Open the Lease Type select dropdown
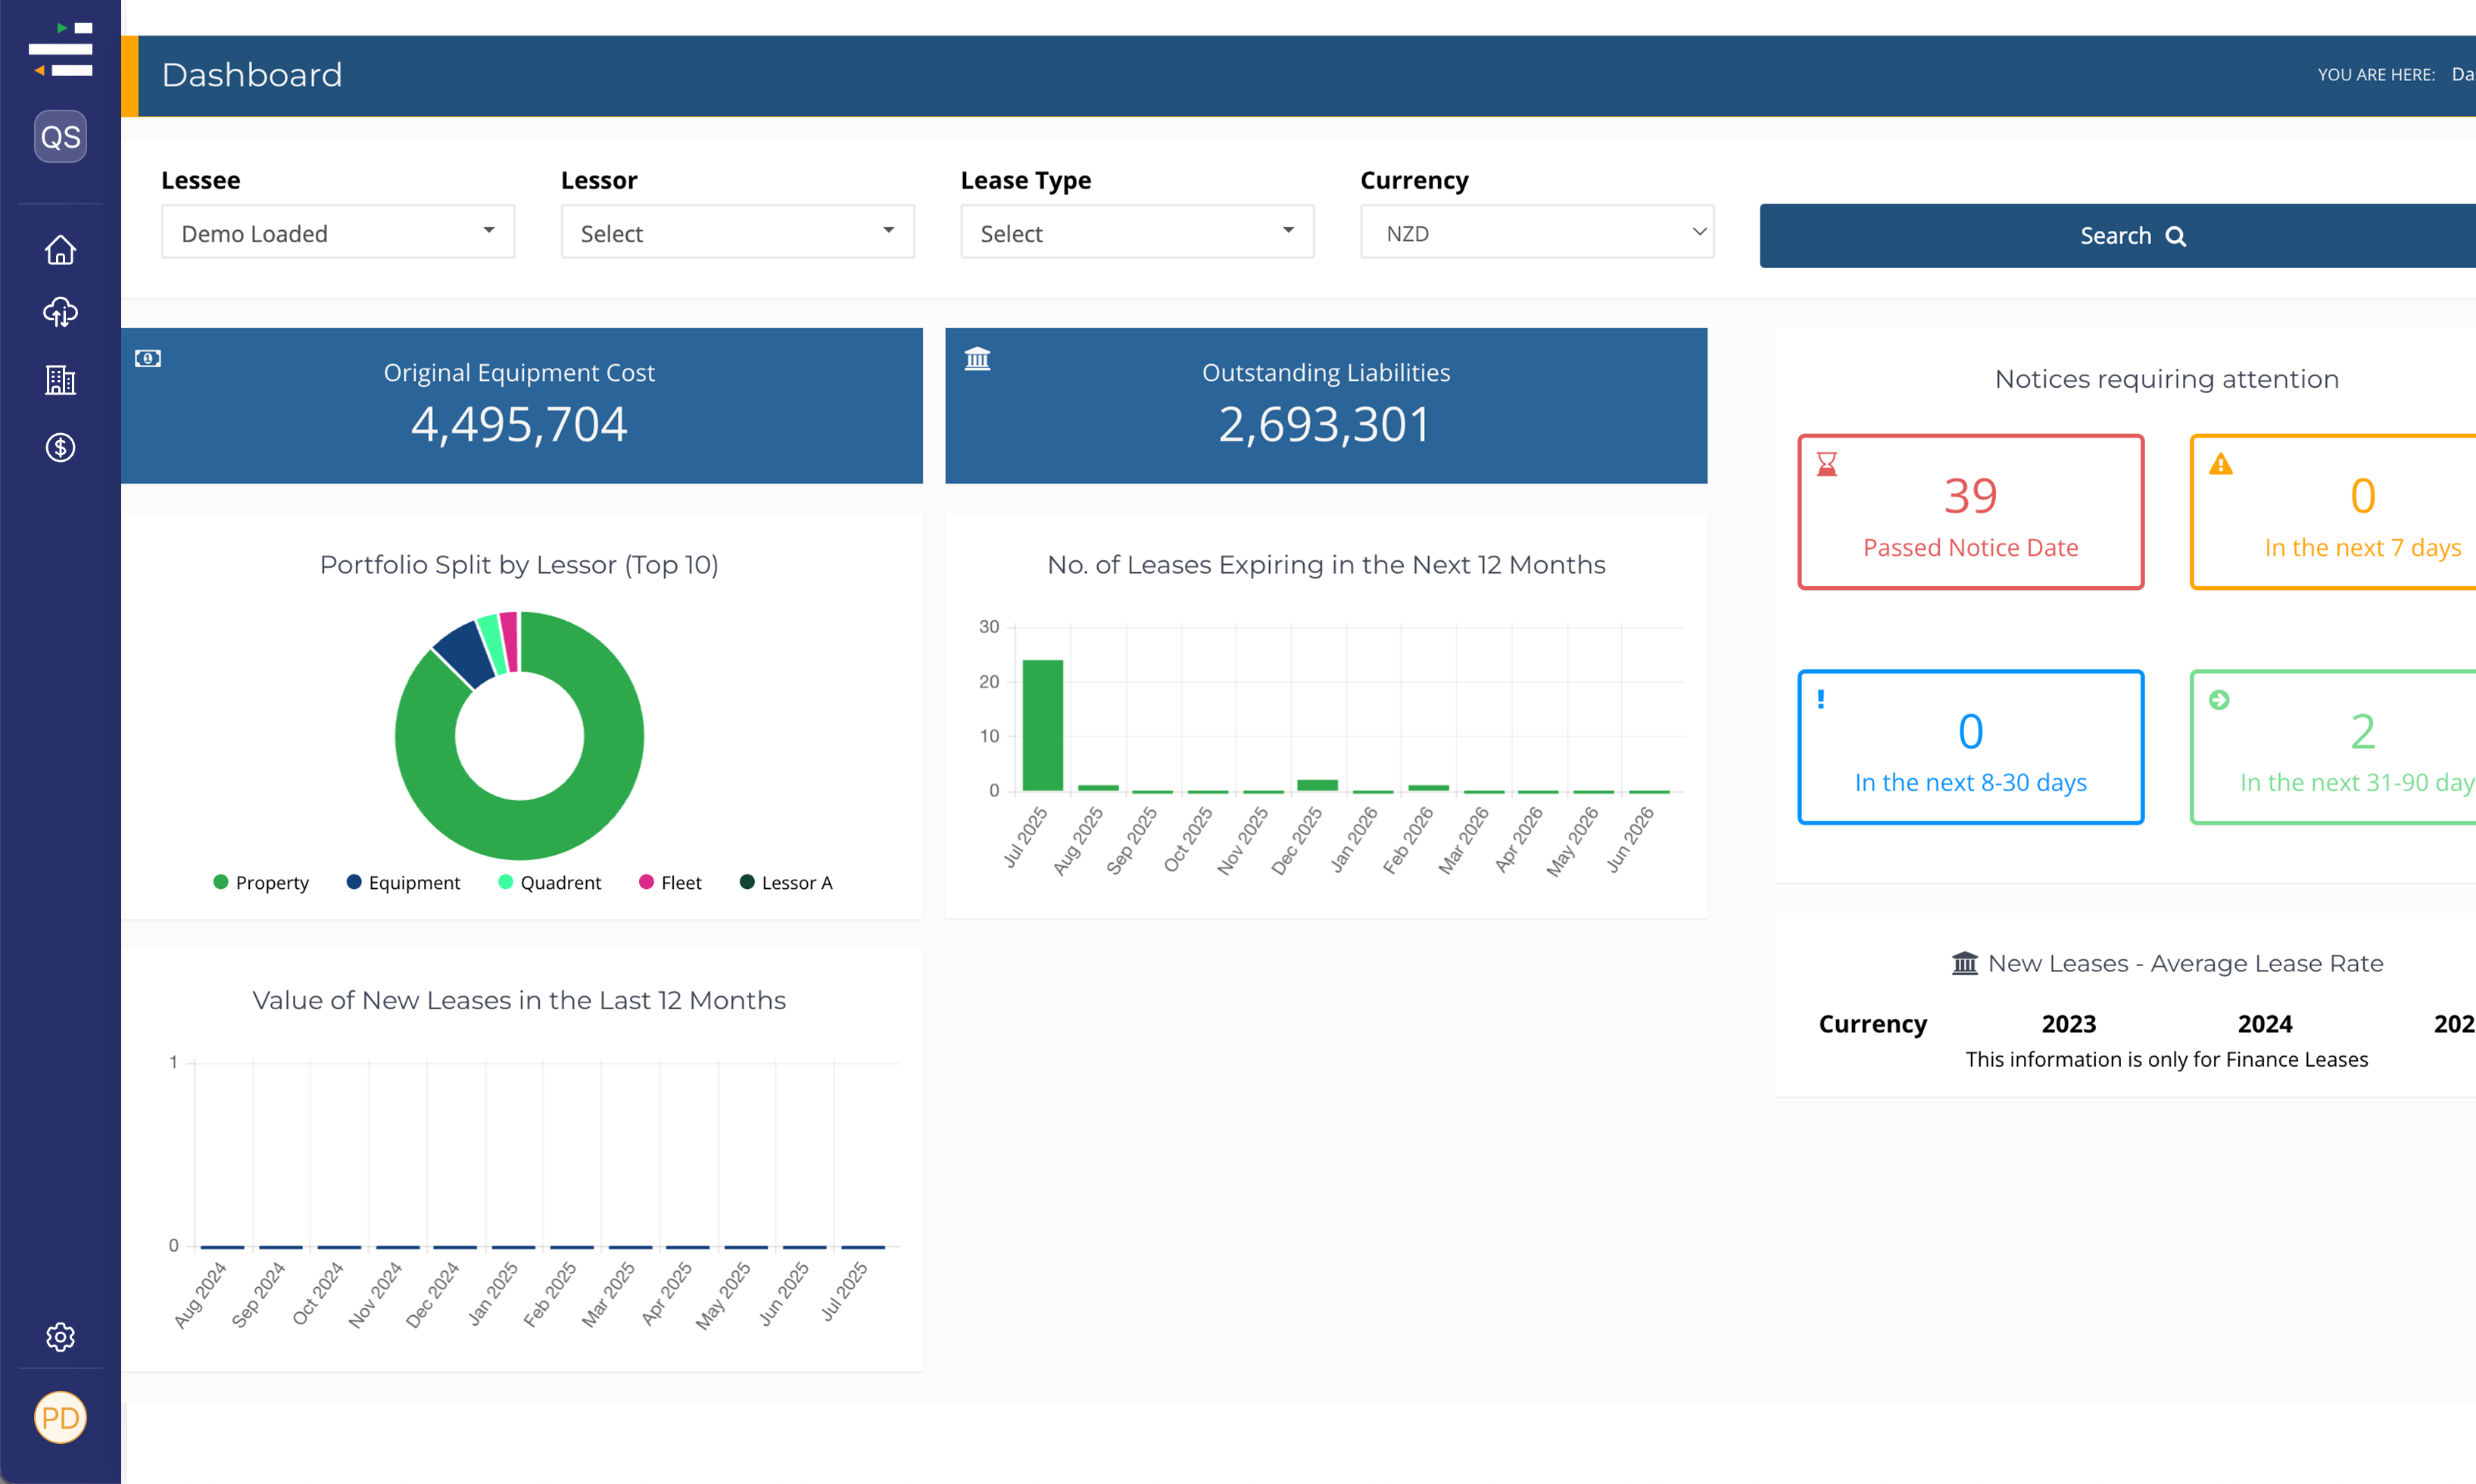The image size is (2476, 1484). click(1137, 233)
